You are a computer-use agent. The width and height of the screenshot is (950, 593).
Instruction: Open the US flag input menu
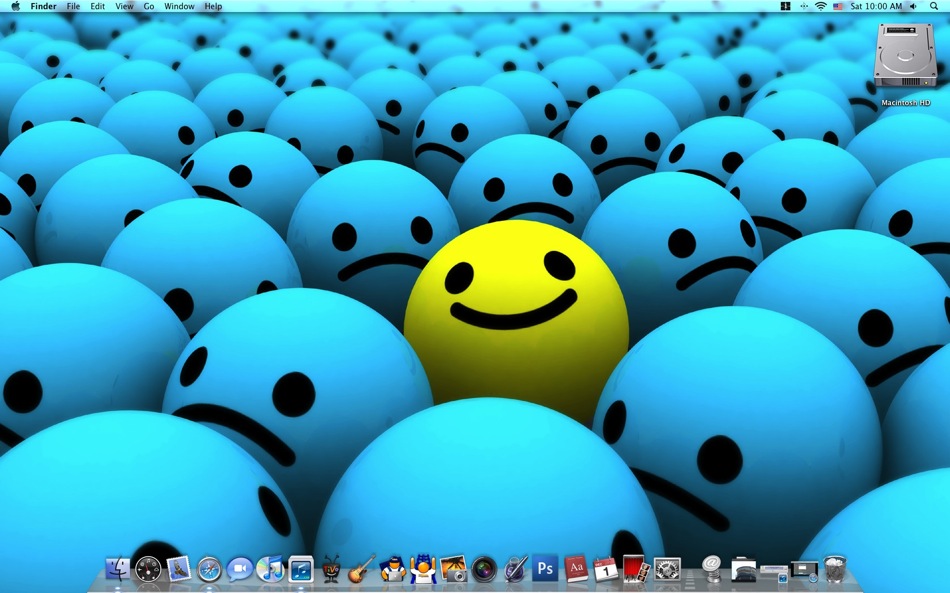click(838, 6)
